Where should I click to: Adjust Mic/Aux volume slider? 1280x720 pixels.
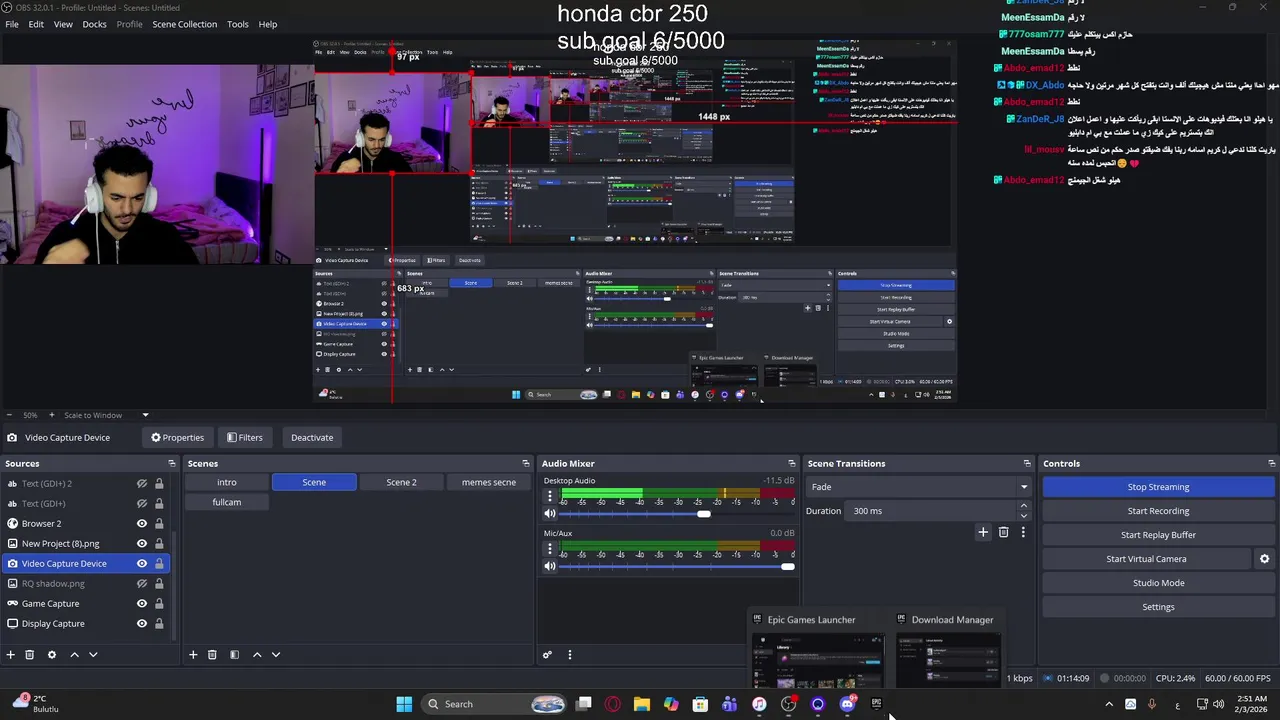(x=788, y=567)
